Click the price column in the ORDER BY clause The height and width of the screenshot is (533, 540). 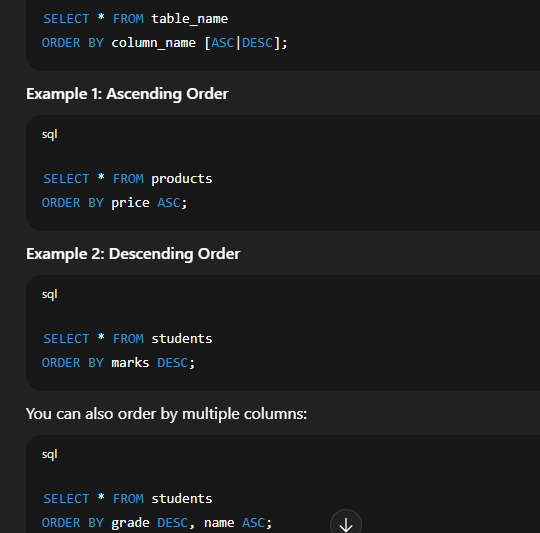pos(131,203)
